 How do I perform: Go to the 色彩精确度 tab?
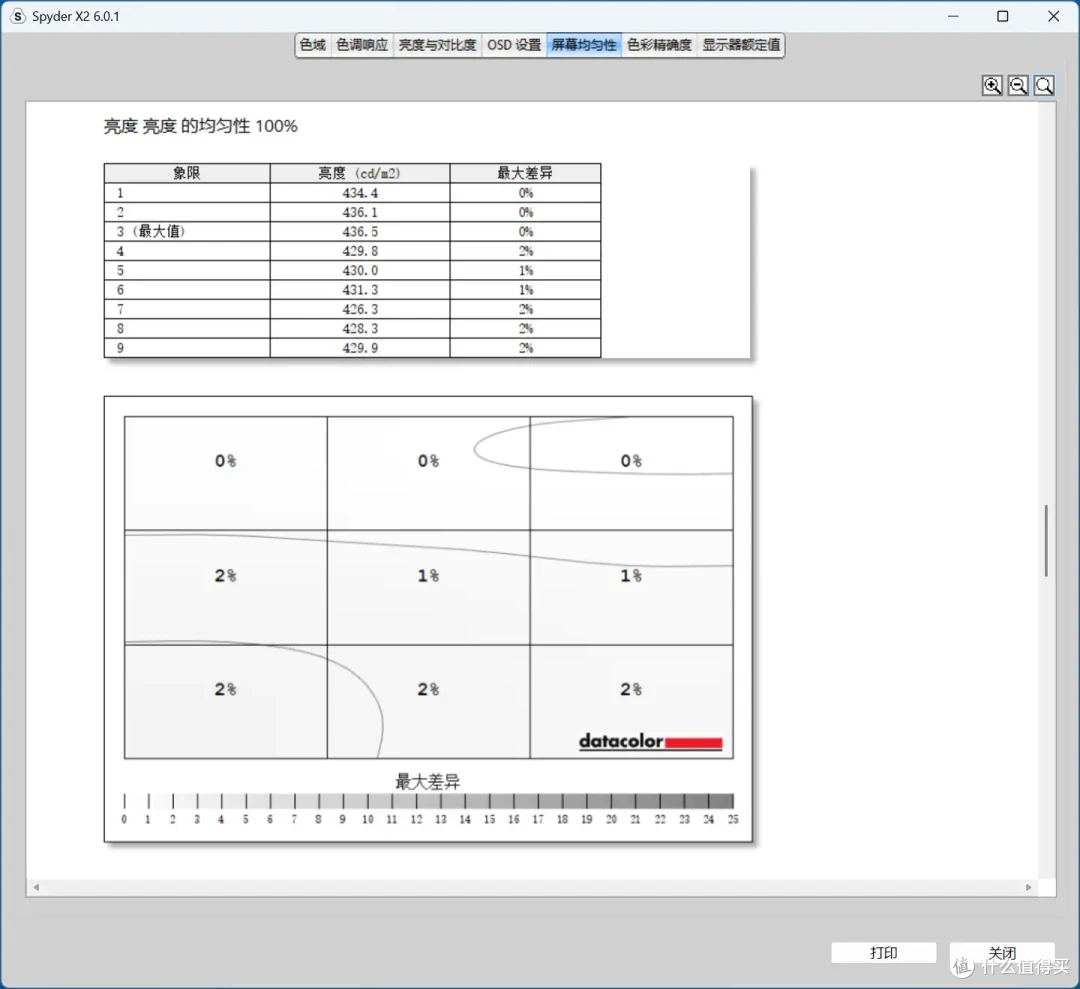659,45
